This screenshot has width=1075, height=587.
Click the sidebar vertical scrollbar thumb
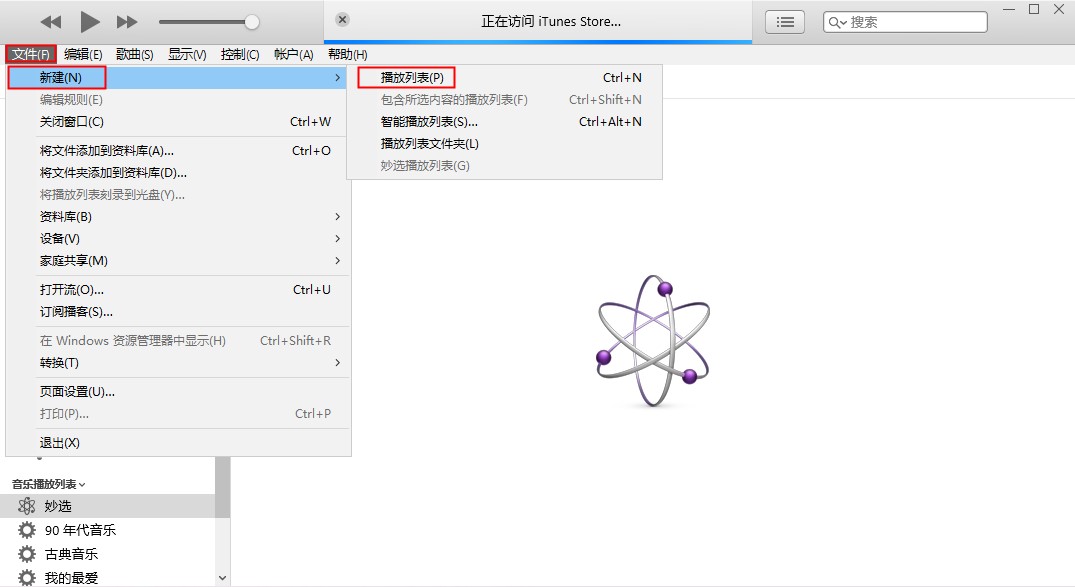point(222,487)
